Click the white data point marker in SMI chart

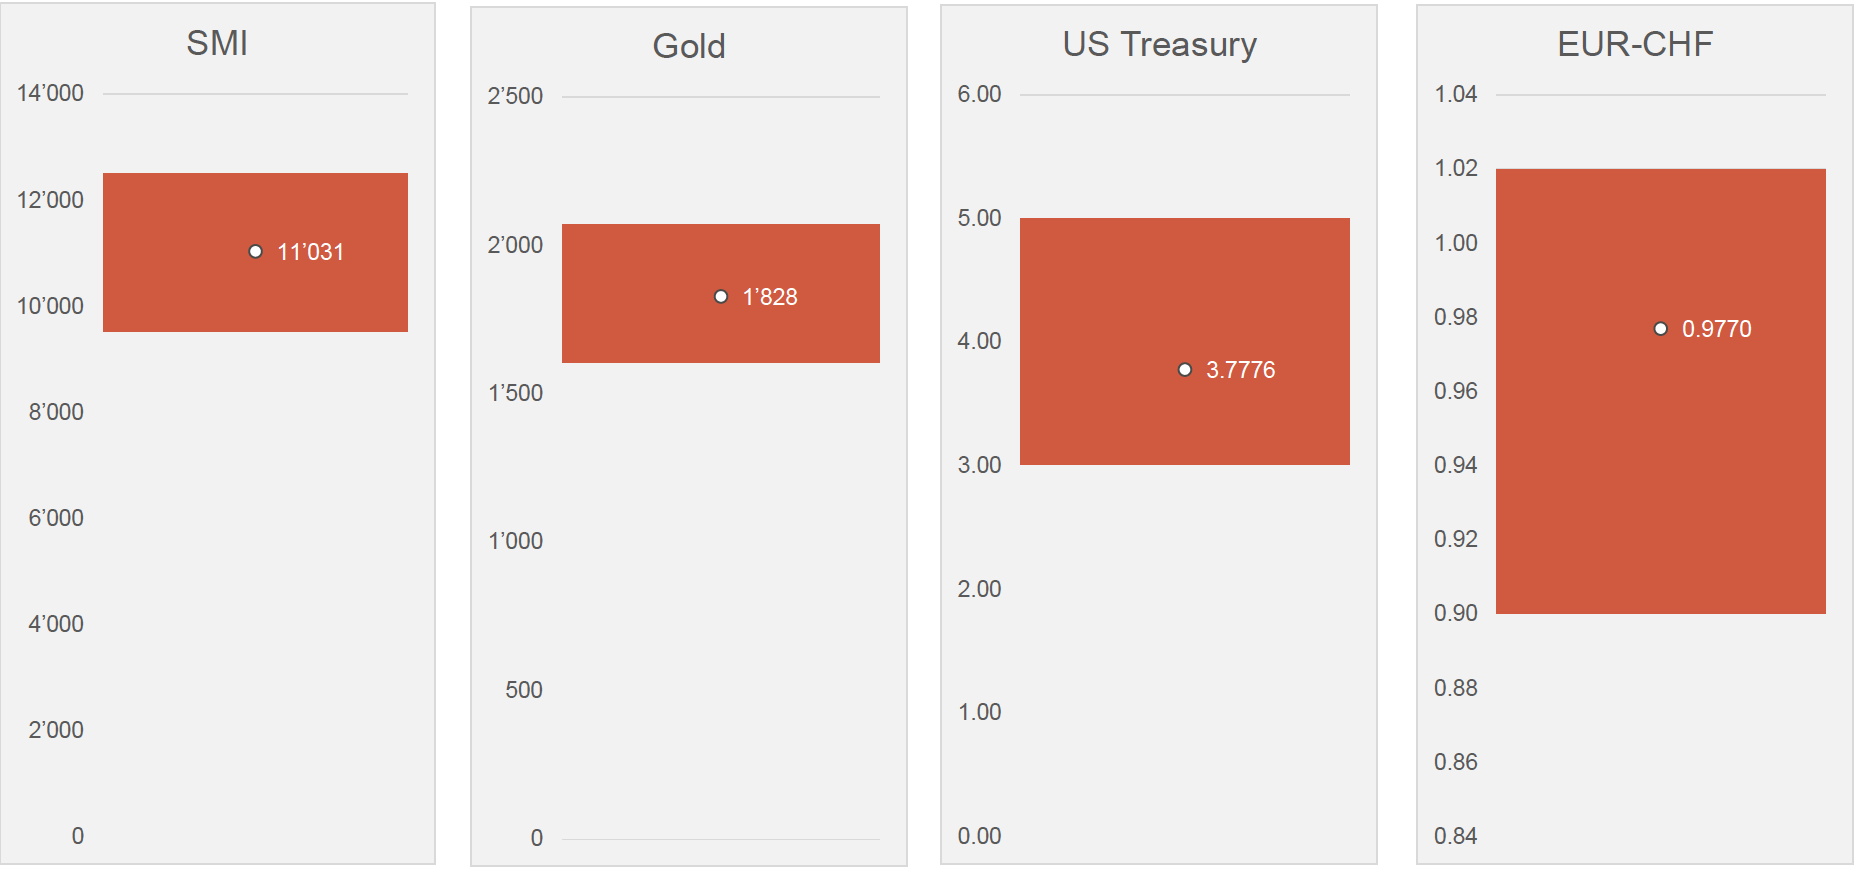(x=256, y=252)
